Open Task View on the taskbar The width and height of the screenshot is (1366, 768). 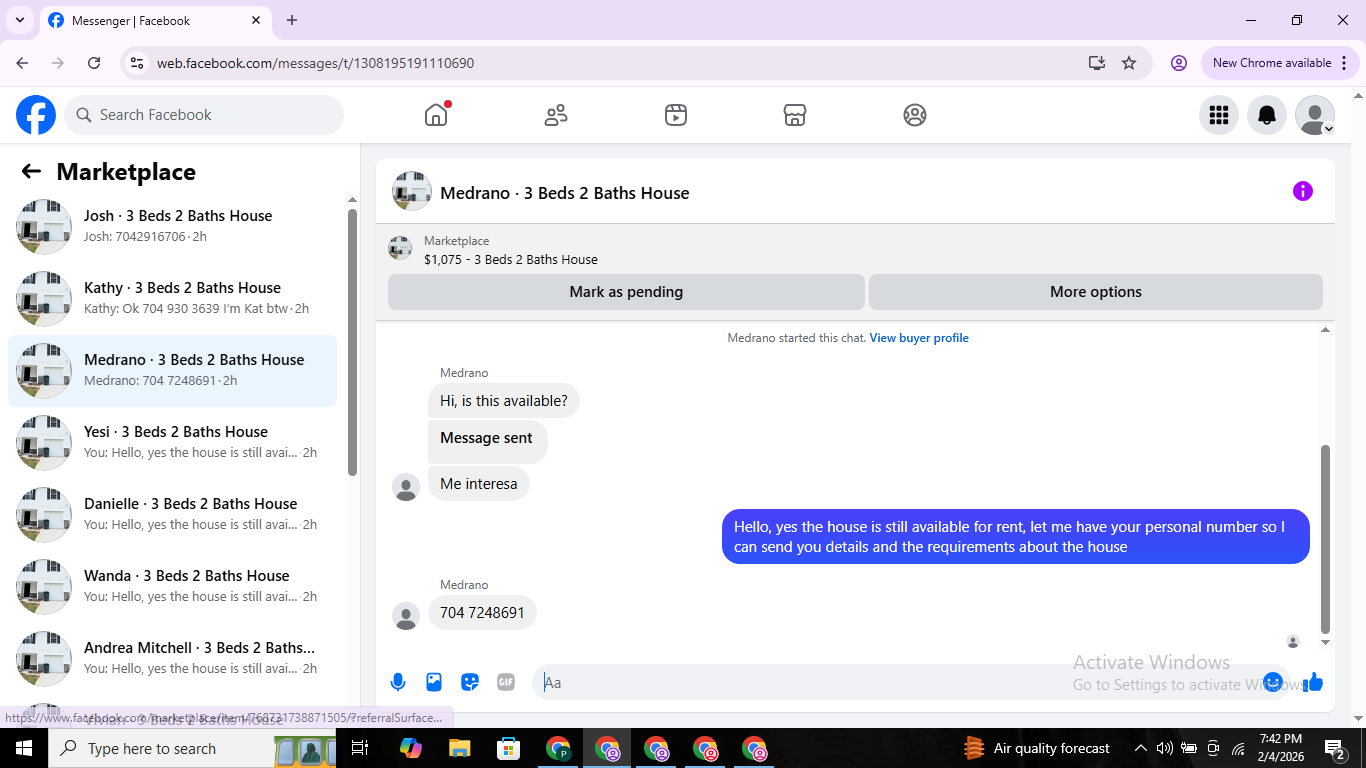[360, 748]
